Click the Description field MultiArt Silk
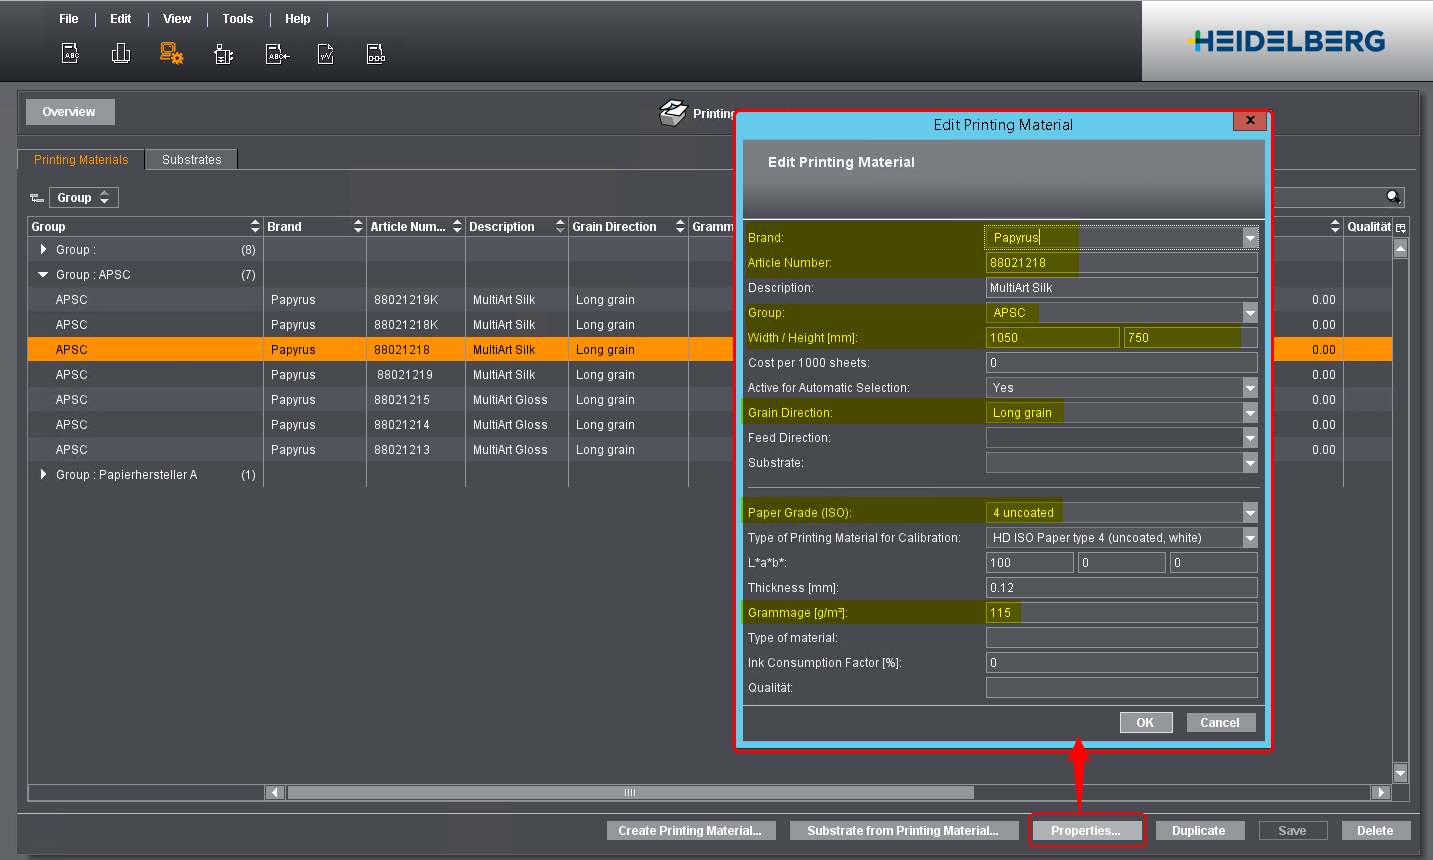Screen dimensions: 1433x860 point(1121,288)
